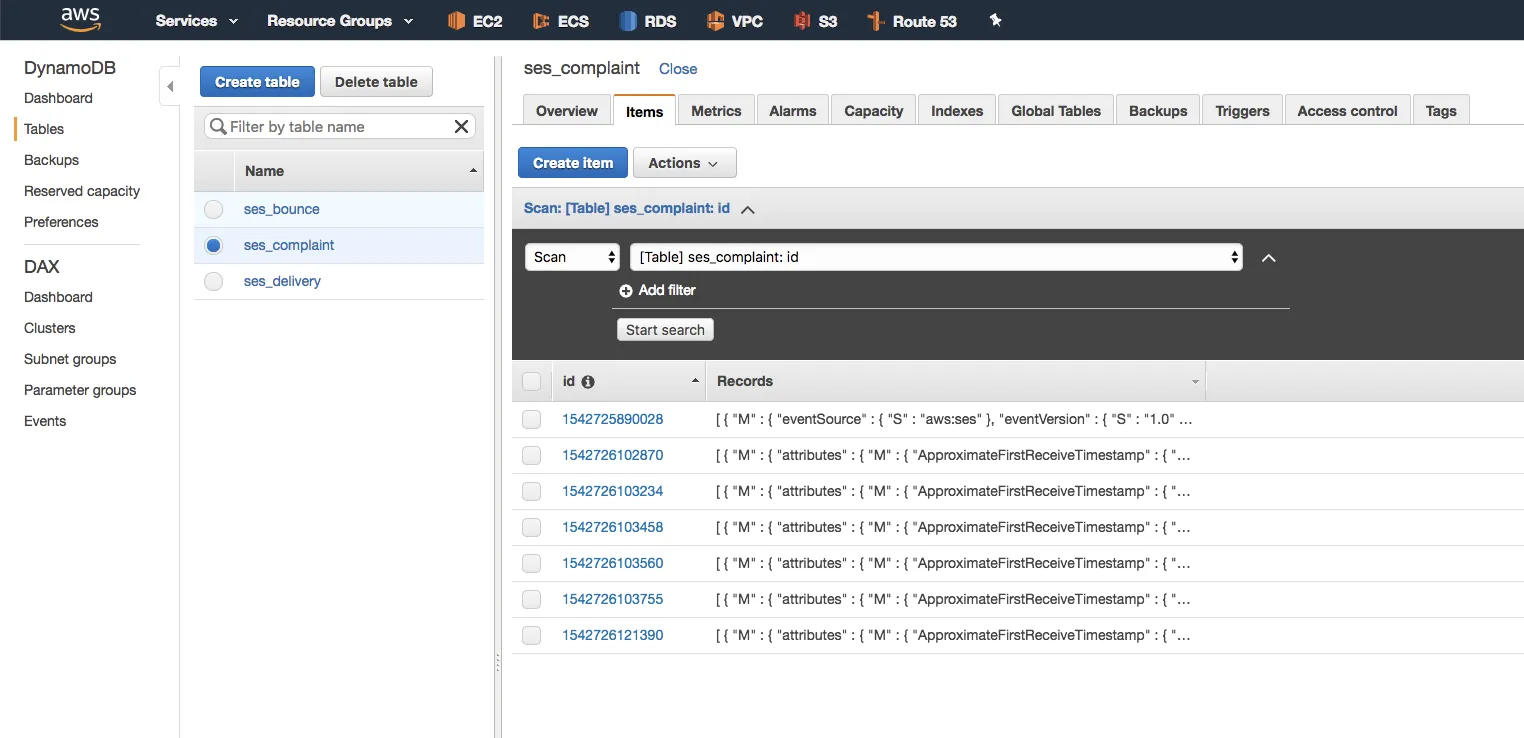Select the ses_delivery table radio button

pos(213,282)
